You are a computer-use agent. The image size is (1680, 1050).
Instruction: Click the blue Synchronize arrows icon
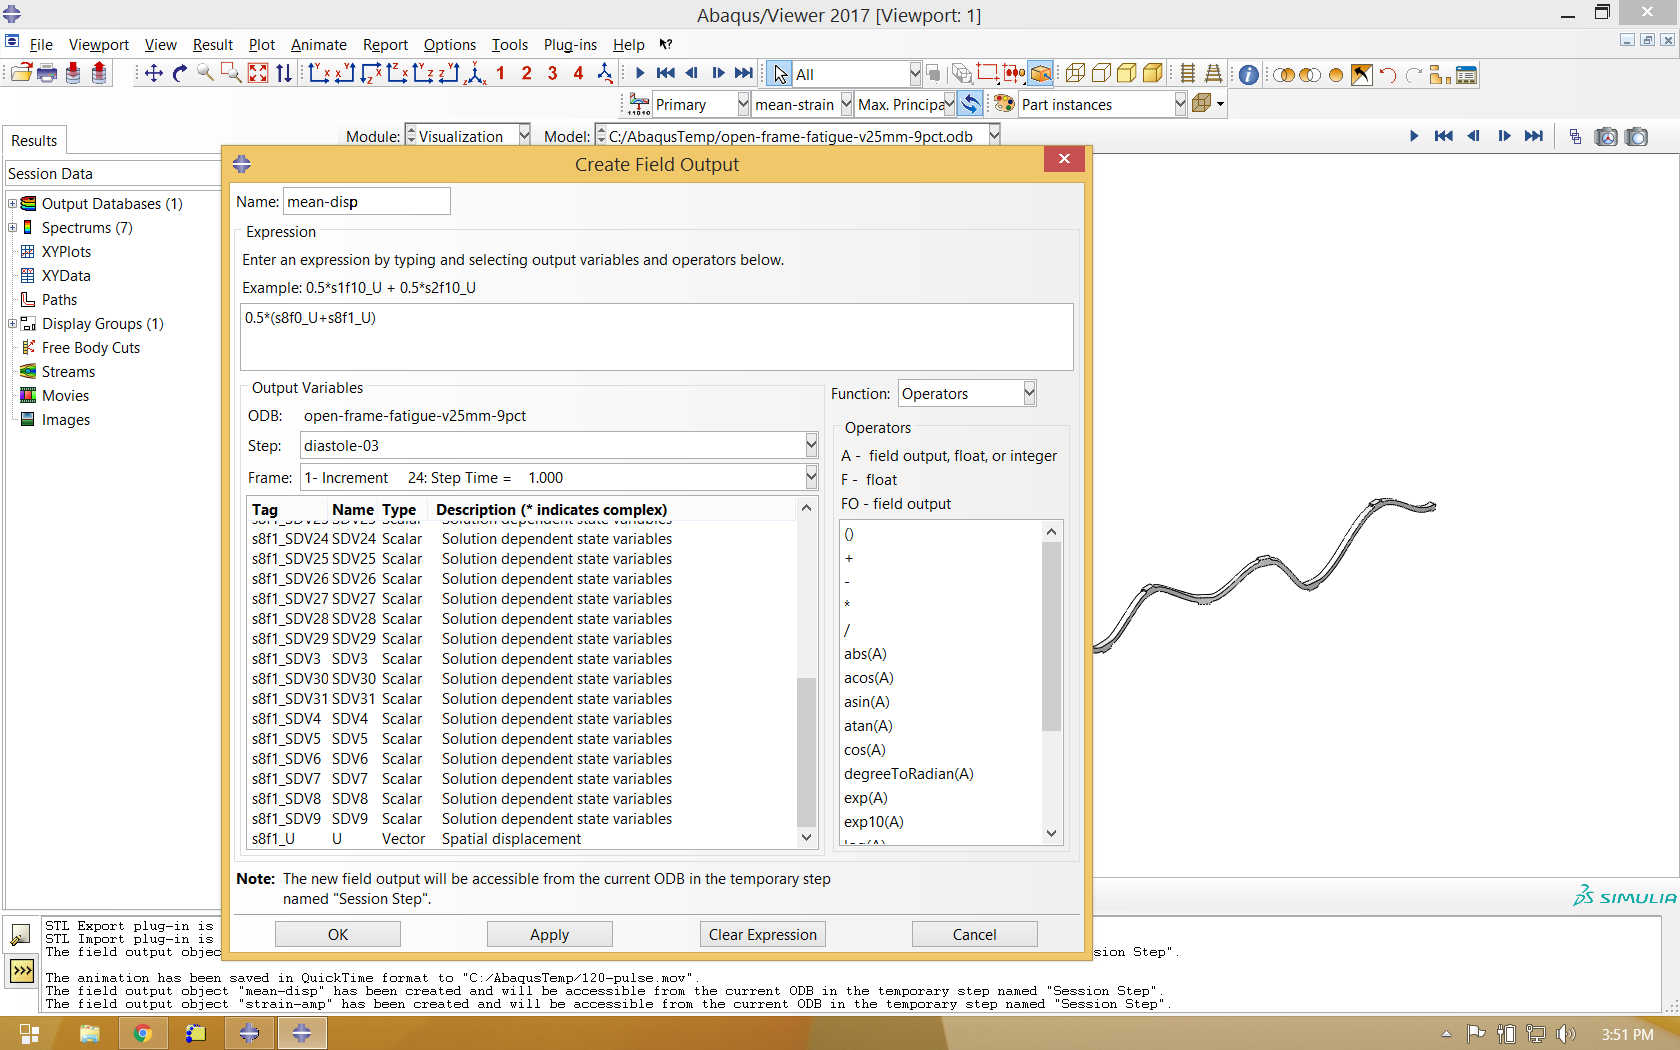(970, 103)
